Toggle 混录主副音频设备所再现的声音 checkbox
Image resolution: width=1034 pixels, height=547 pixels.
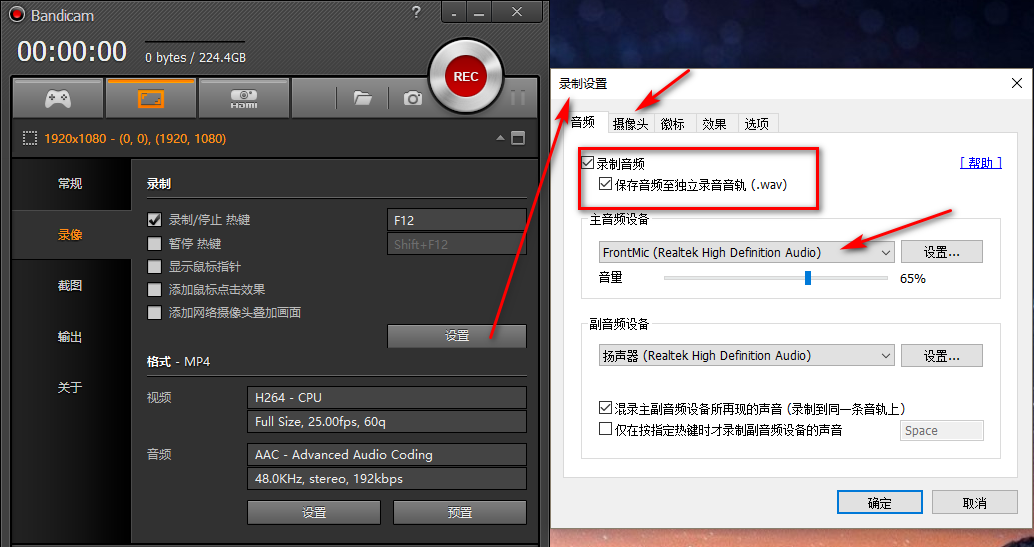(x=605, y=408)
